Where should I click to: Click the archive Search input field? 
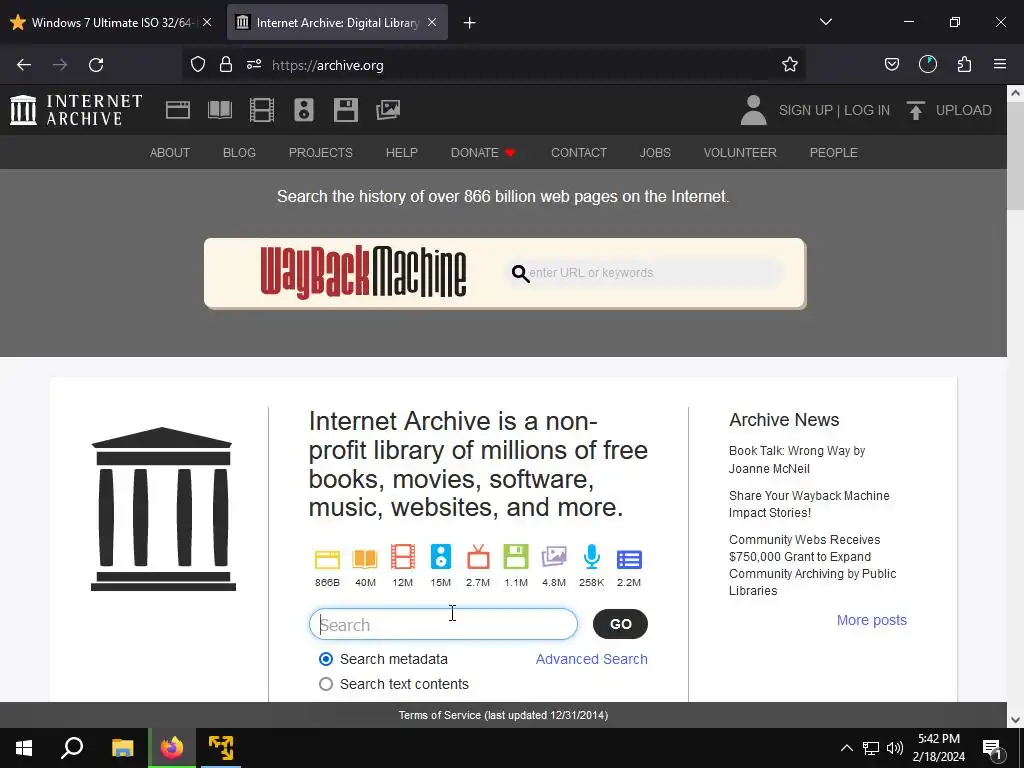pos(443,624)
